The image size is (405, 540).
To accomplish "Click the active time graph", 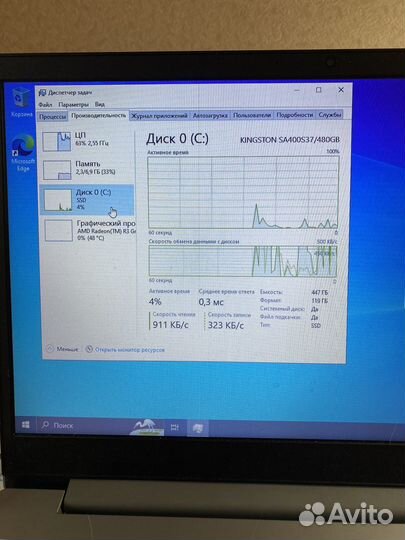I will click(243, 193).
